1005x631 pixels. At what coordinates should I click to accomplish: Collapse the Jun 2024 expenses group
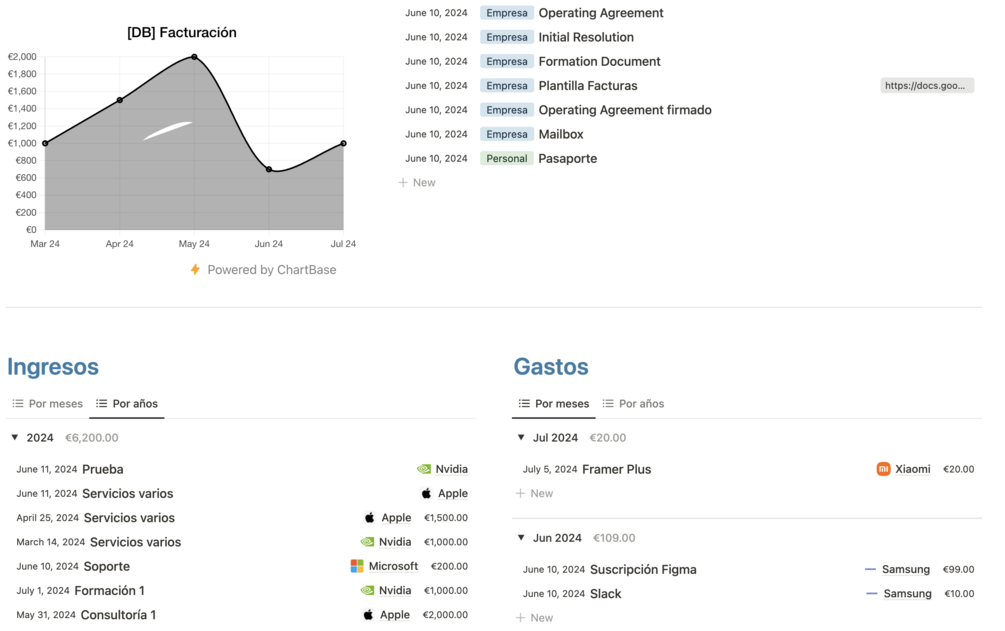[x=521, y=537]
